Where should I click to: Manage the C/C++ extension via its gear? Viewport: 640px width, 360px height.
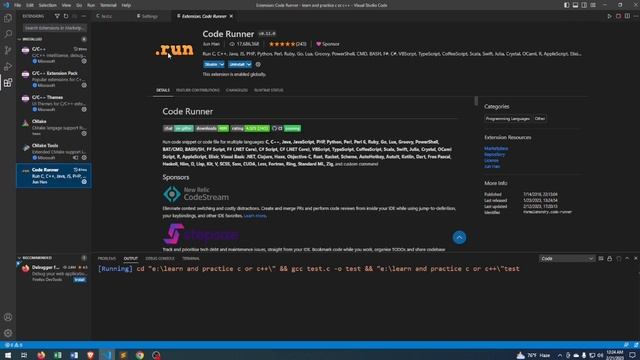coord(84,61)
